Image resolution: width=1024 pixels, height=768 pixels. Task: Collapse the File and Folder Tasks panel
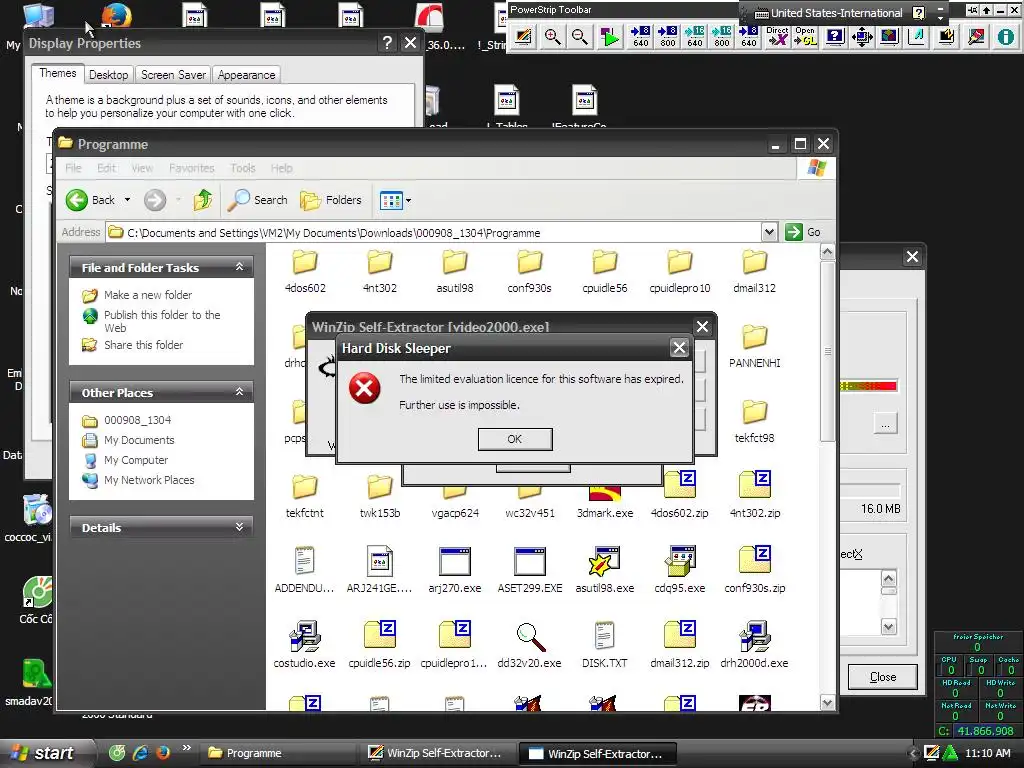coord(240,267)
